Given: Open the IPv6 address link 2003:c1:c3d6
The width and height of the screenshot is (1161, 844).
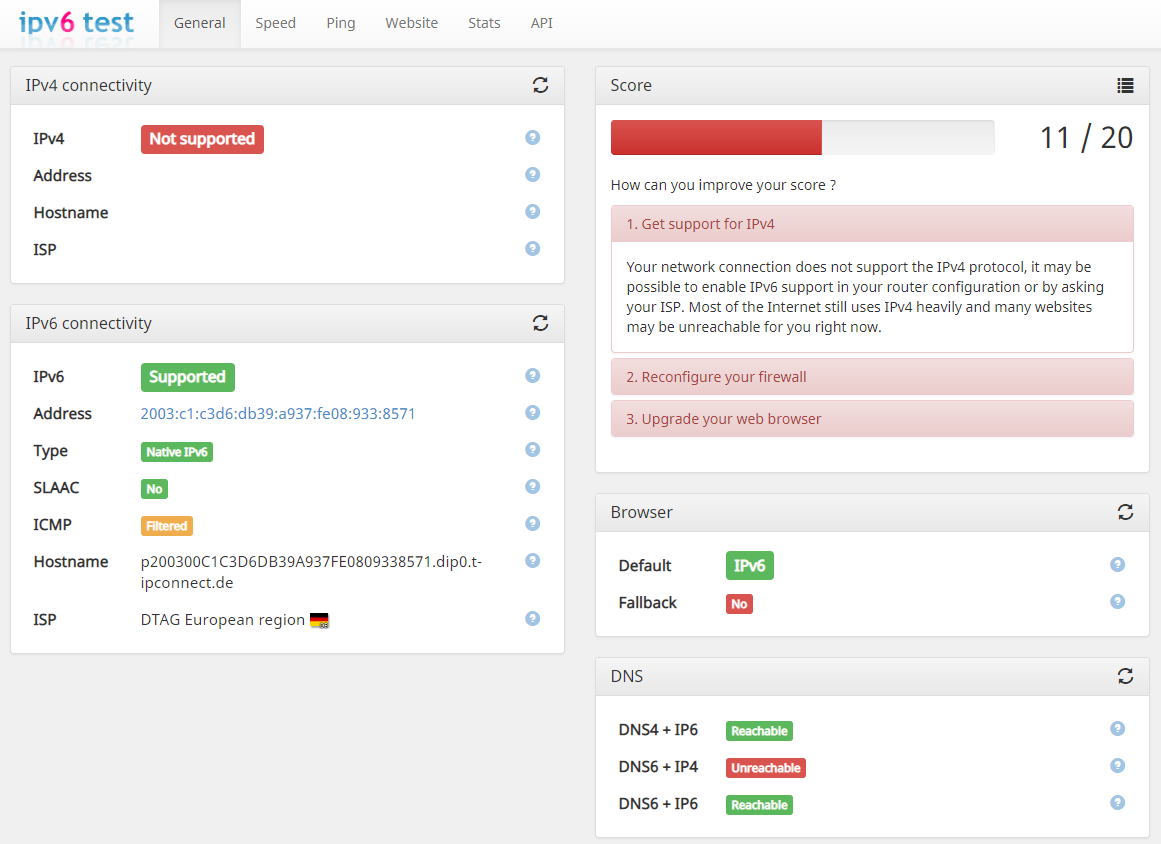Looking at the screenshot, I should [x=278, y=414].
